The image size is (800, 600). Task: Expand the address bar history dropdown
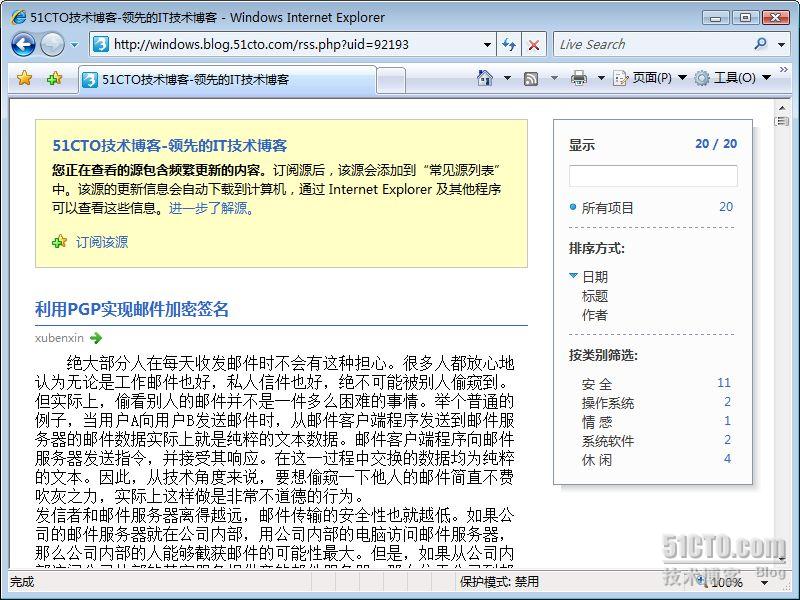(487, 45)
